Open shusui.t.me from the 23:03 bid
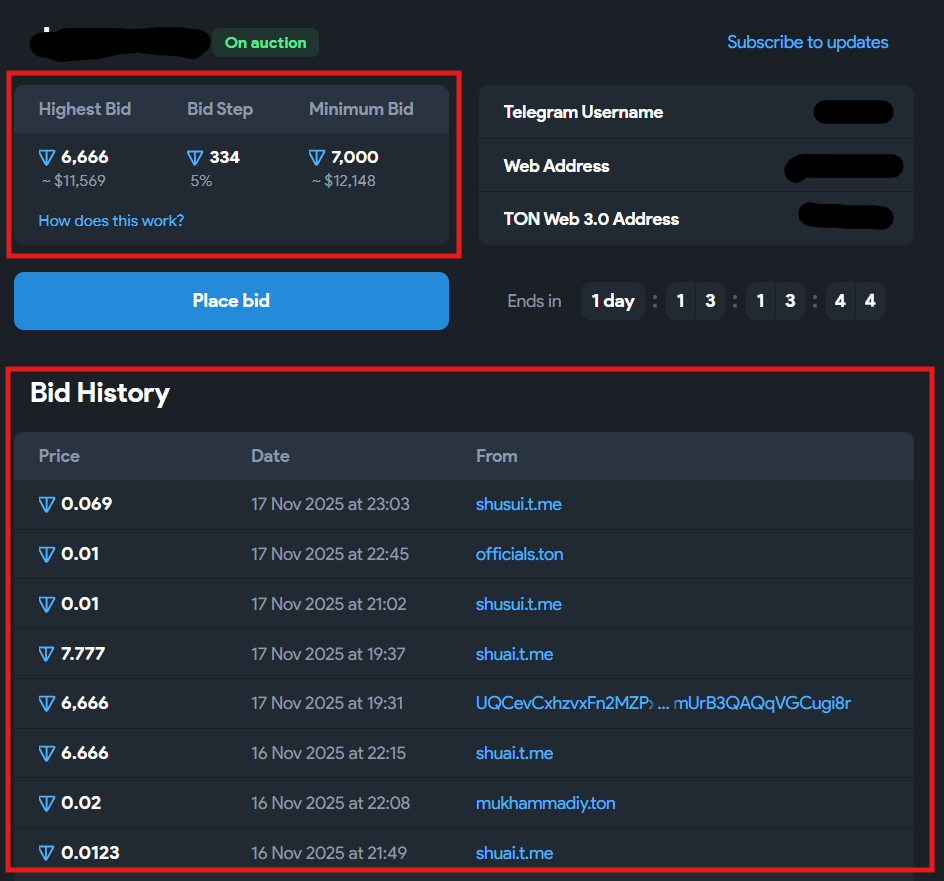 (518, 504)
